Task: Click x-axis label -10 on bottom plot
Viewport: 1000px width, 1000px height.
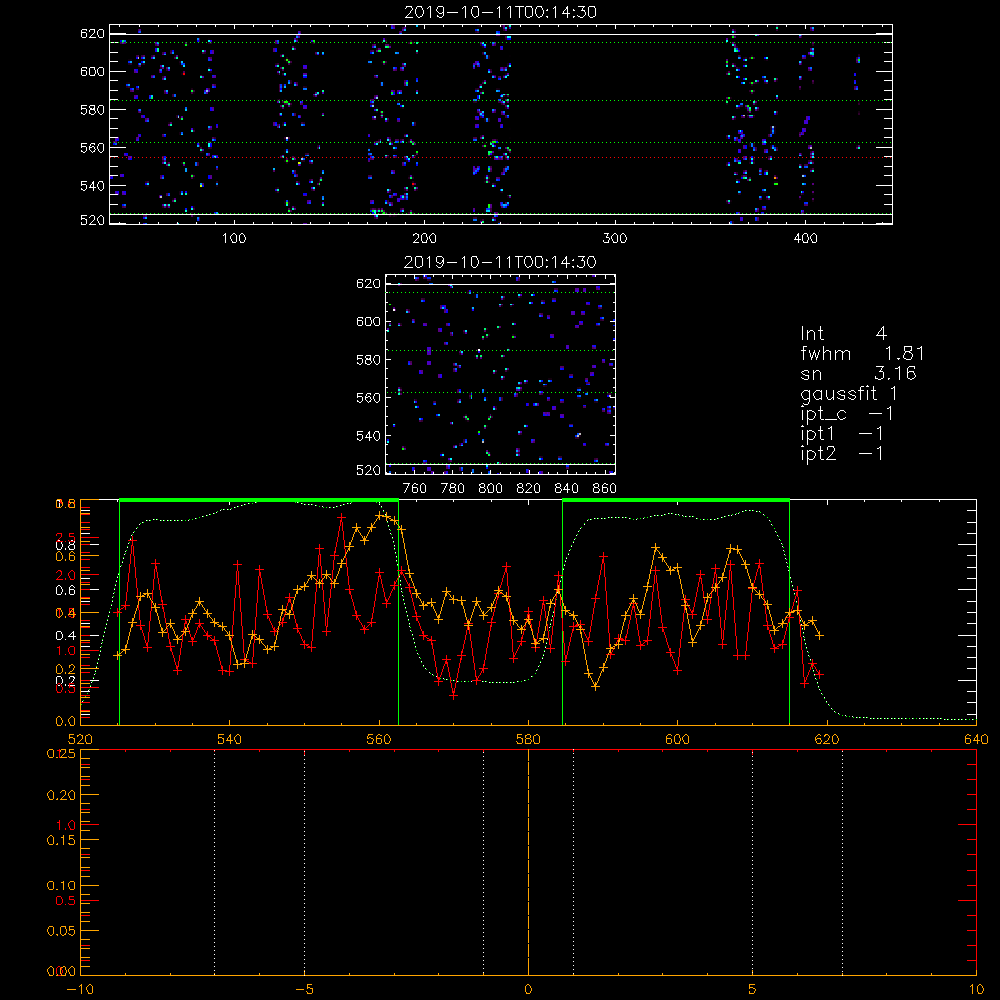Action: [x=80, y=990]
